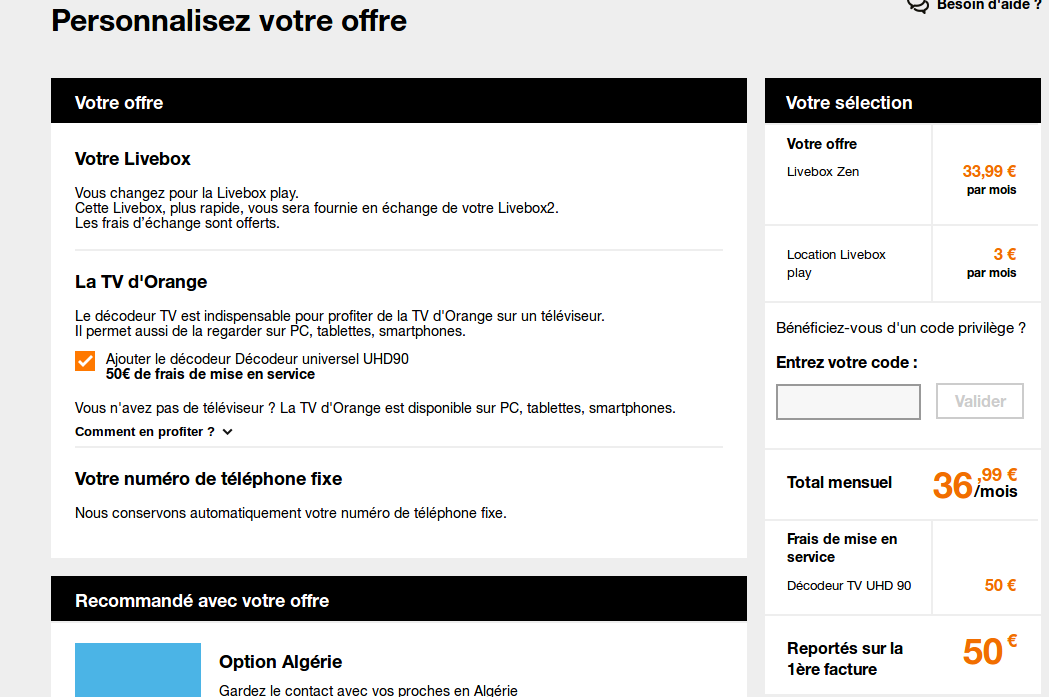
Task: Click the 36,99 €/mois total amount
Action: [x=975, y=484]
